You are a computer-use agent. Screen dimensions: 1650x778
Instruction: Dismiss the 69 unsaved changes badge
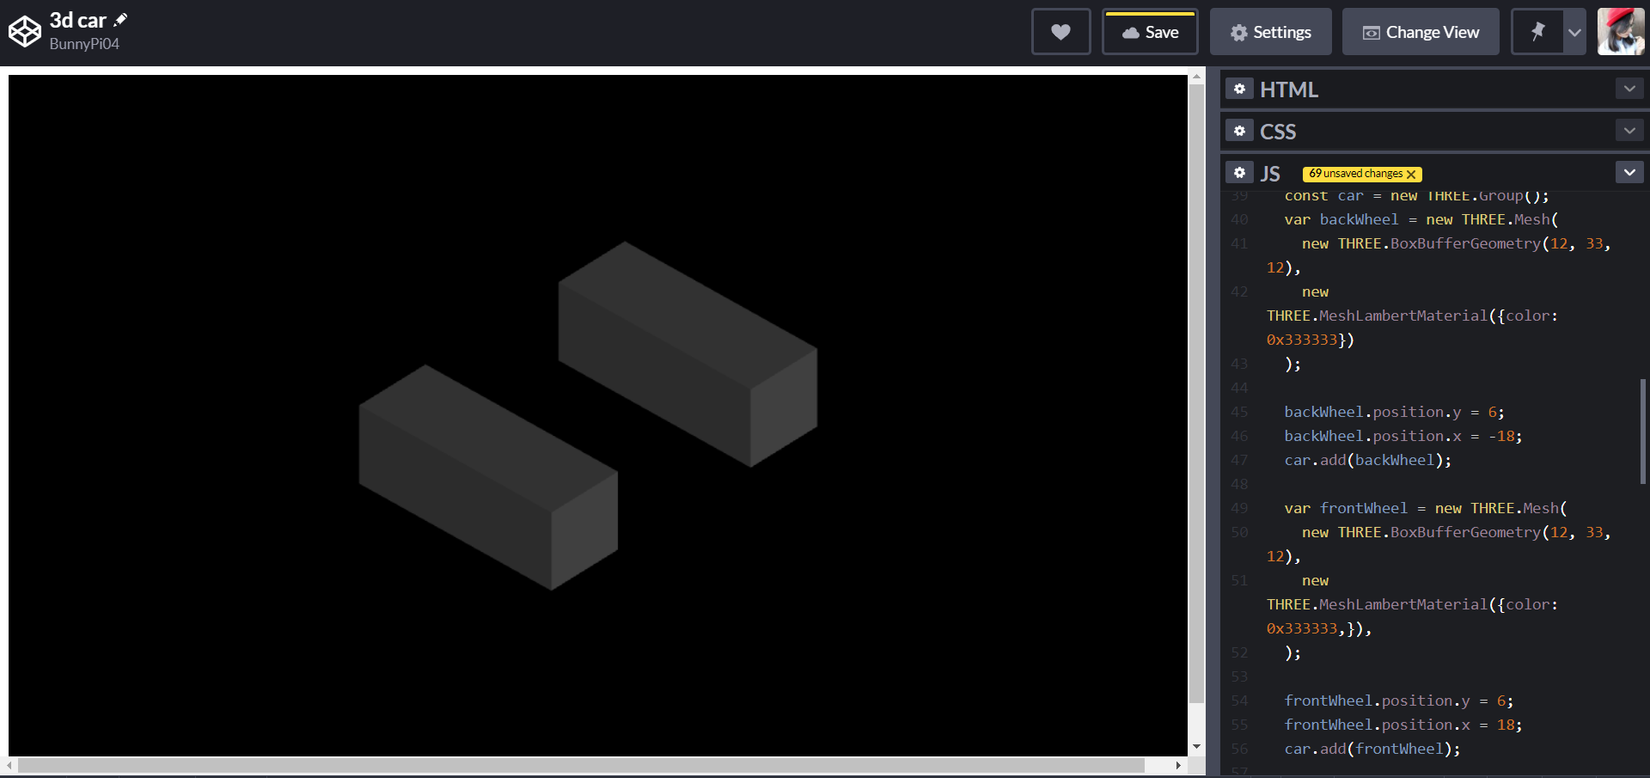[1411, 174]
